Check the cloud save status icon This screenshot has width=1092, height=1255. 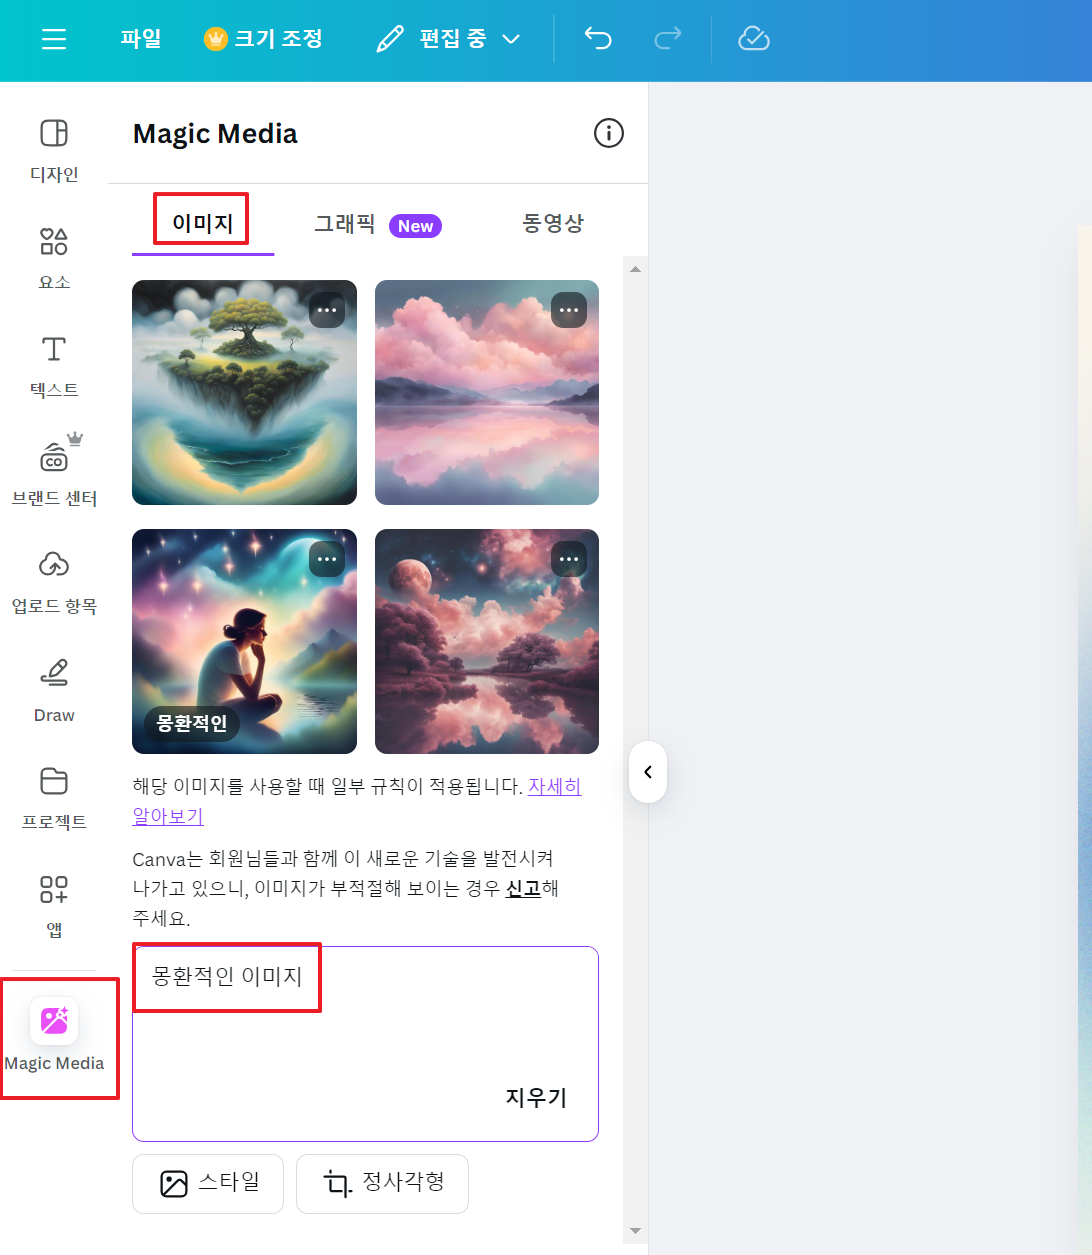click(754, 39)
